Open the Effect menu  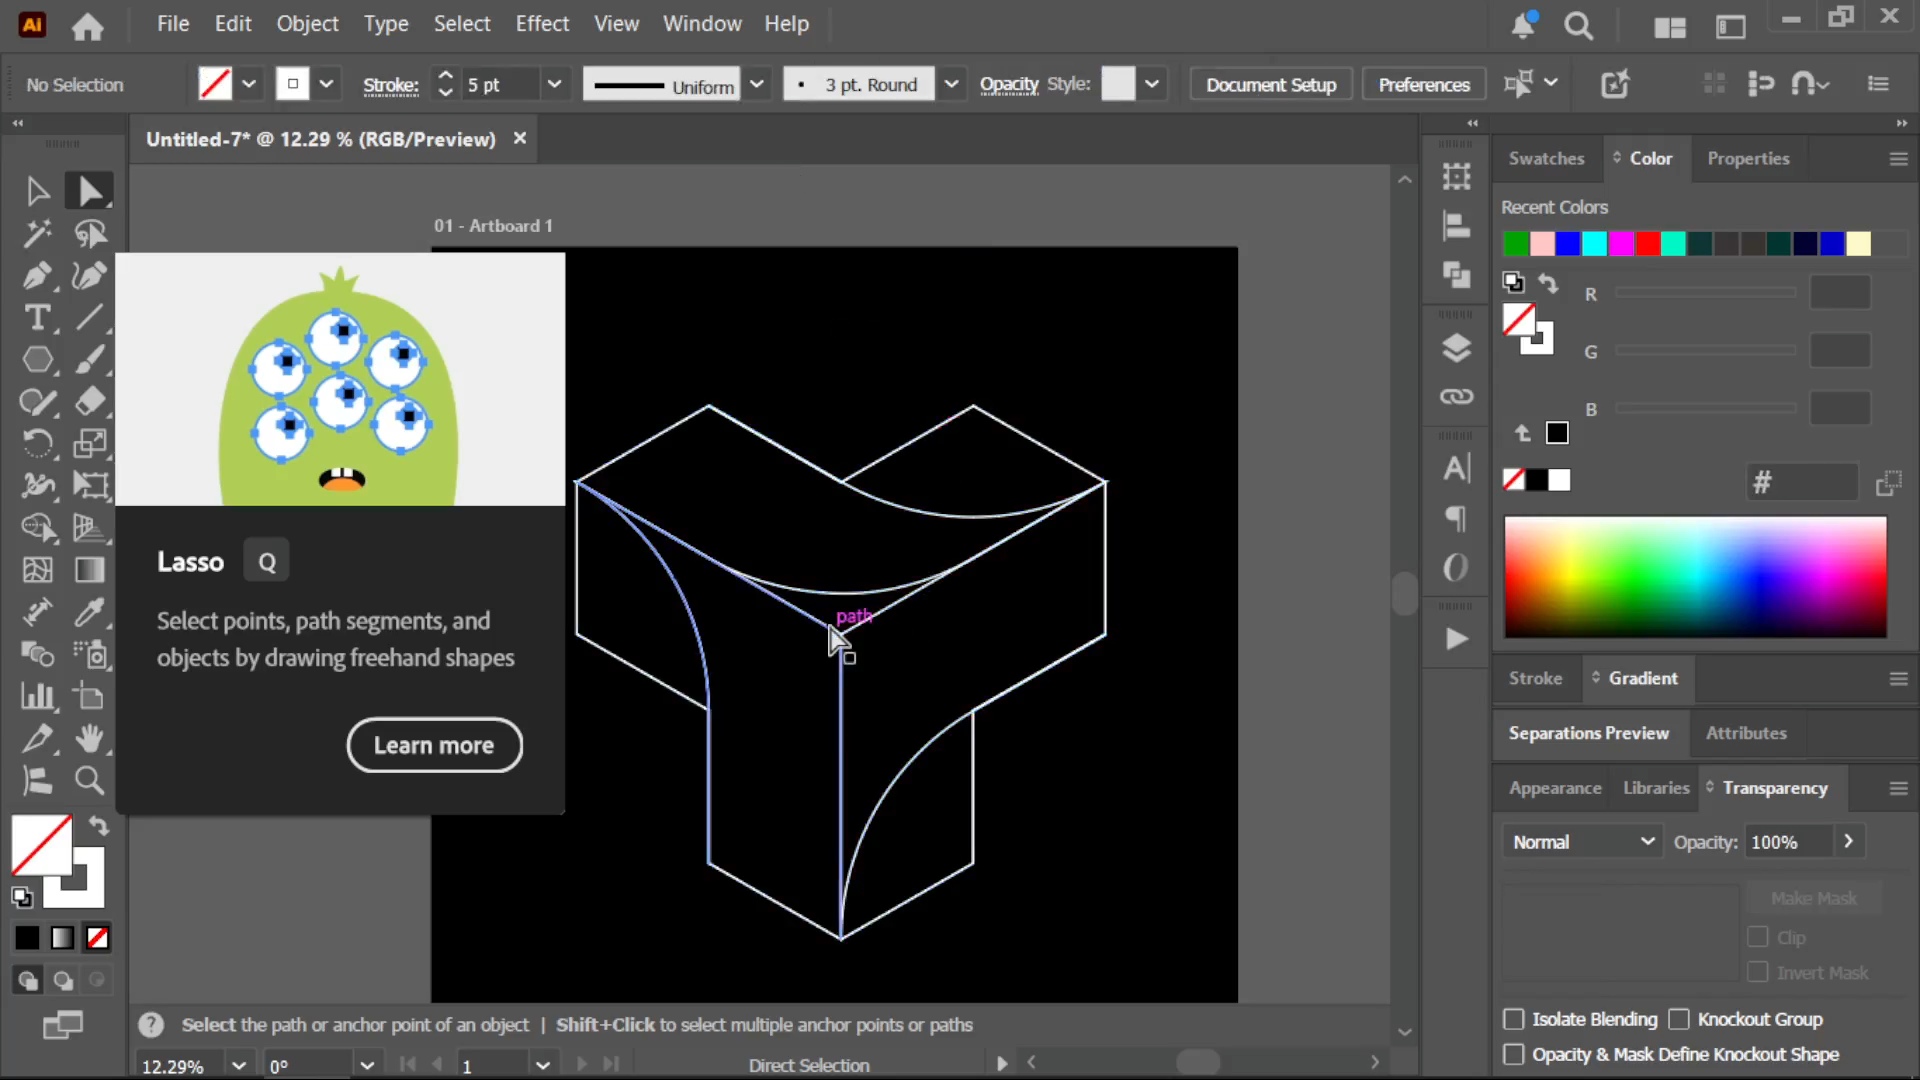coord(542,24)
